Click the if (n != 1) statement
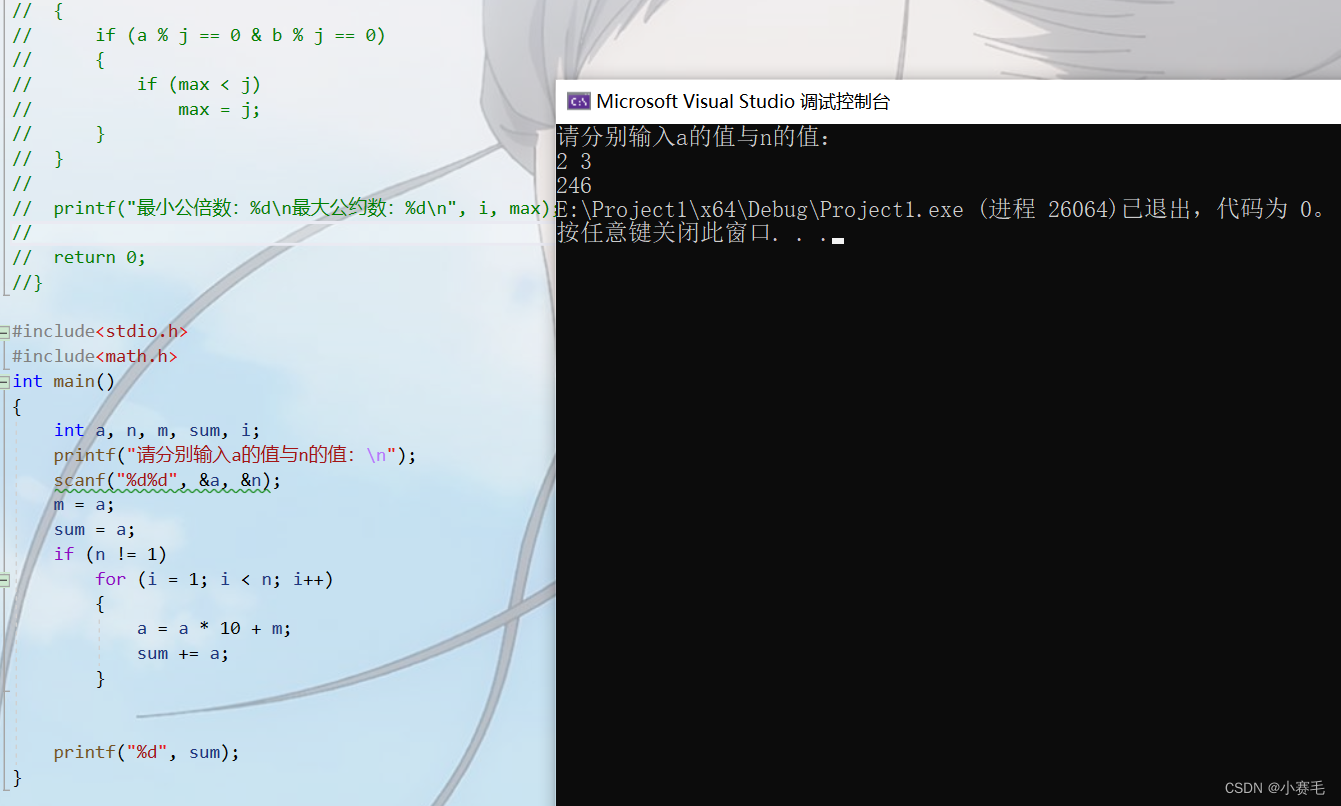Image resolution: width=1341 pixels, height=806 pixels. pyautogui.click(x=110, y=553)
